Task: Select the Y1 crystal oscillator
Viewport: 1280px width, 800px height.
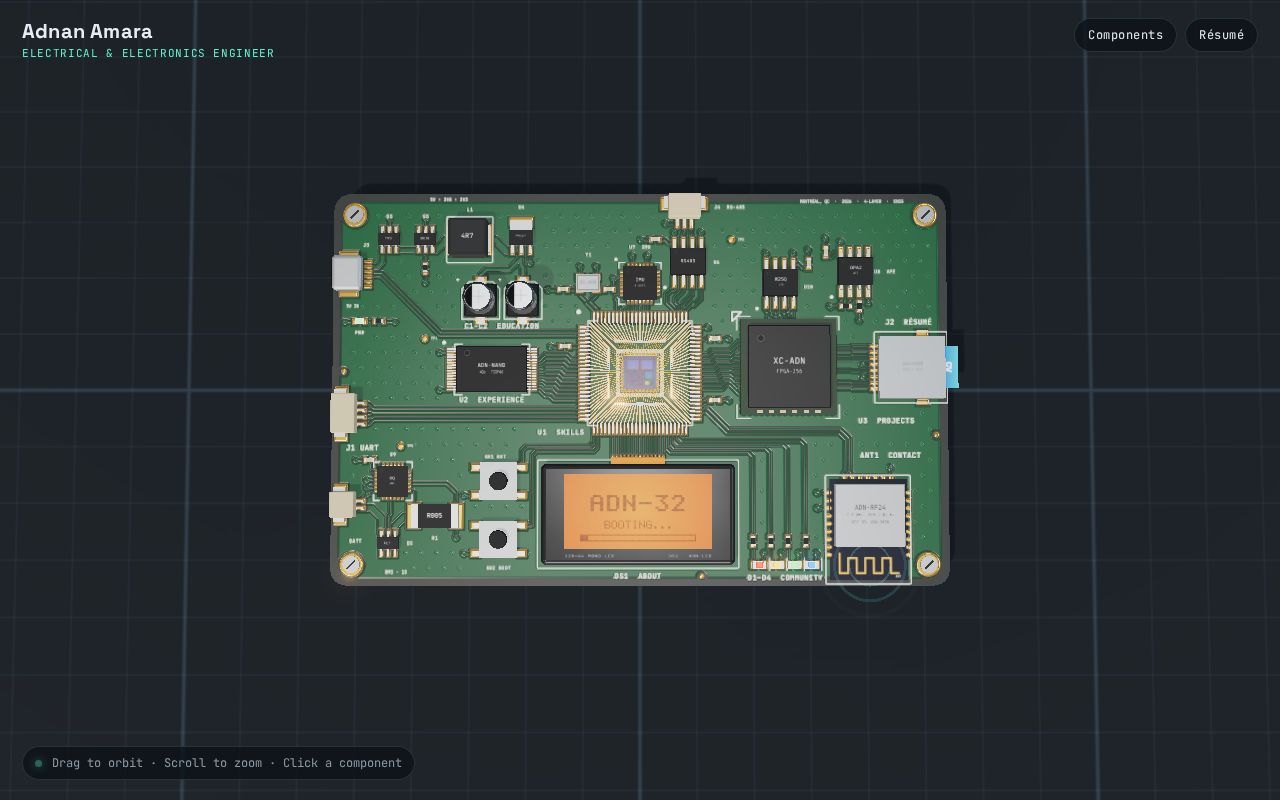Action: pyautogui.click(x=588, y=283)
